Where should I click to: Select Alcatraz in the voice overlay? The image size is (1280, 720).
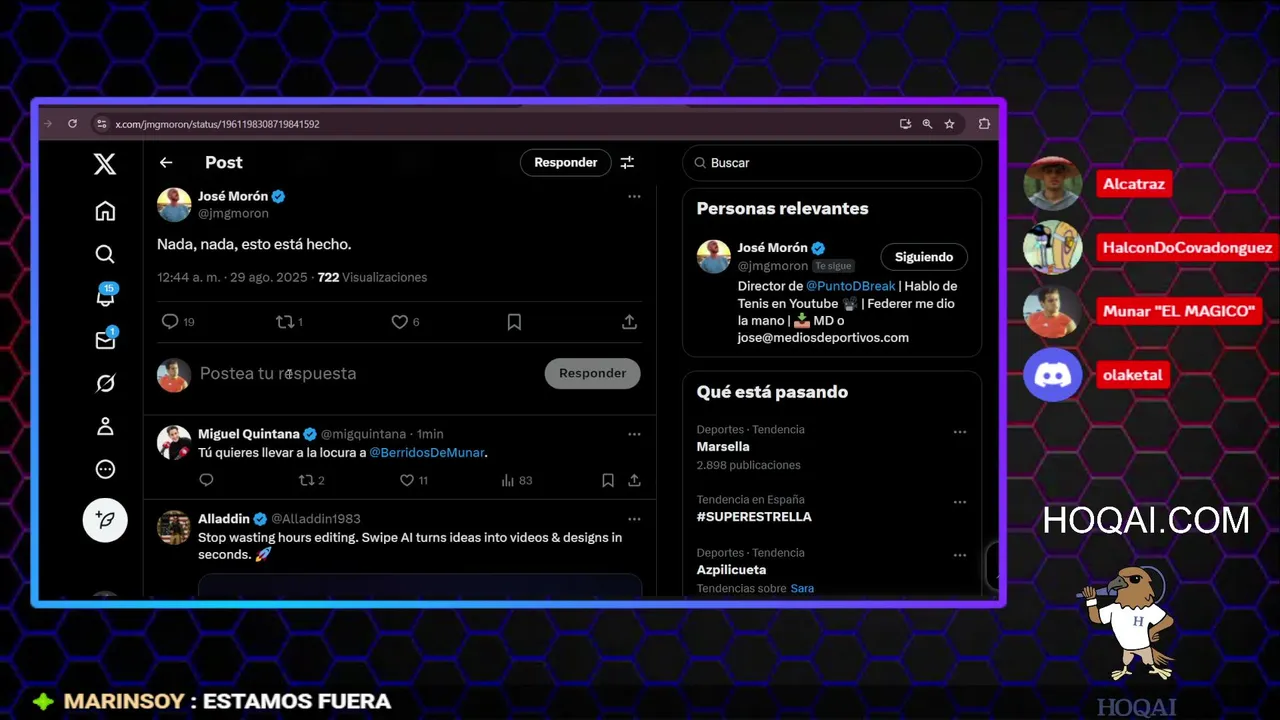1134,184
